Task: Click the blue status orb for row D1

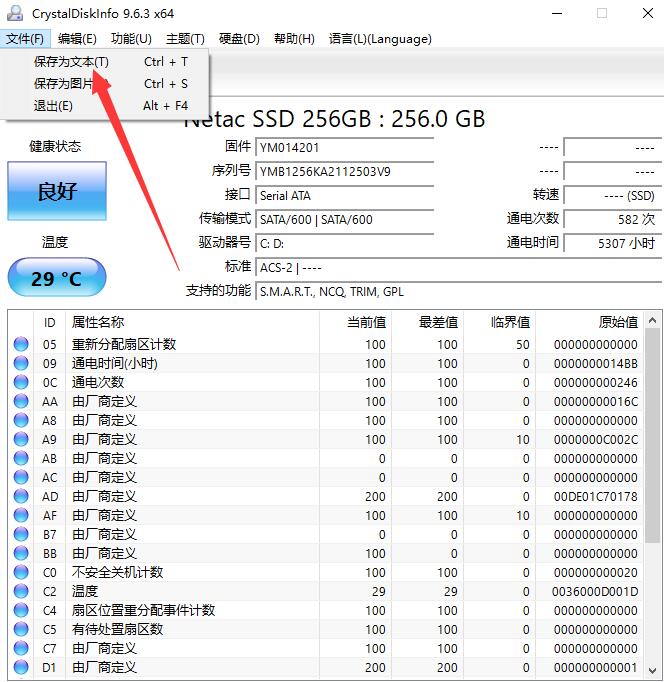Action: pos(21,667)
